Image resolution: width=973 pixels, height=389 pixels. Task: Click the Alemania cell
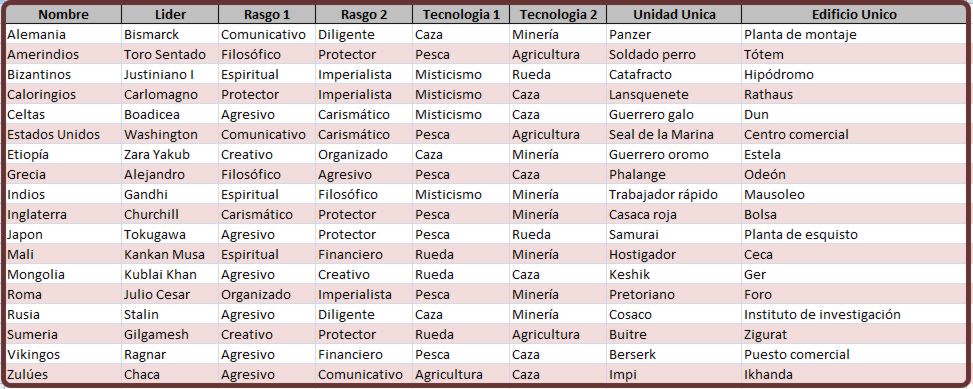click(63, 35)
